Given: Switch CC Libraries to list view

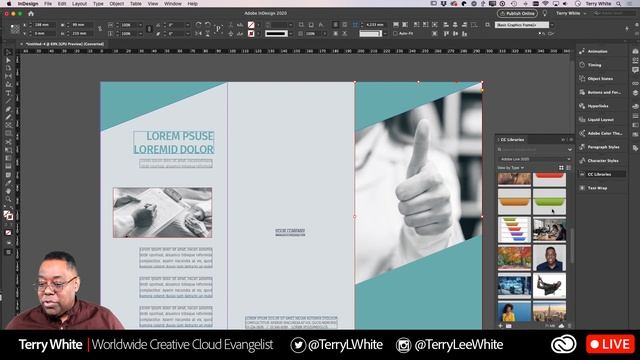Looking at the screenshot, I should coord(569,168).
